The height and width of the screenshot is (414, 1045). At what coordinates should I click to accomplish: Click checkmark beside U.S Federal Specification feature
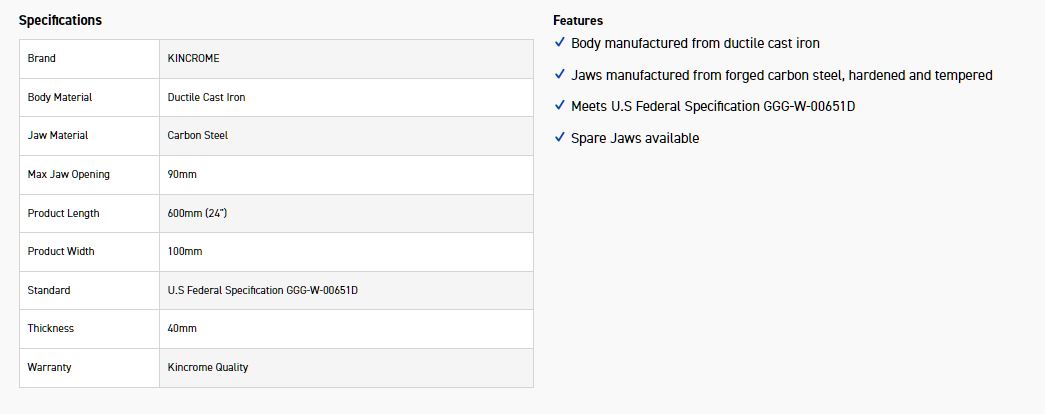pos(559,106)
